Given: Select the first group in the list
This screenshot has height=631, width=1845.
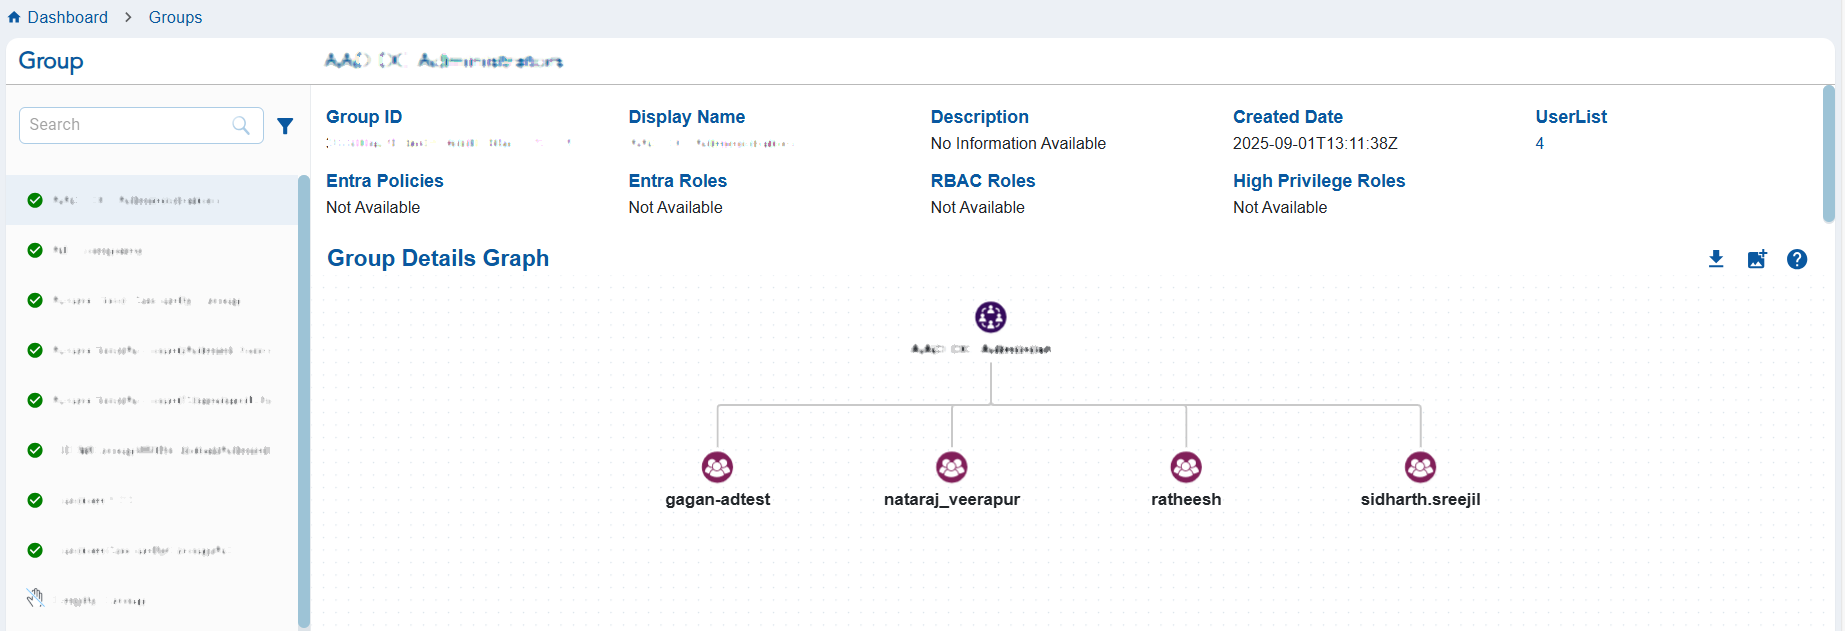Looking at the screenshot, I should click(x=150, y=200).
